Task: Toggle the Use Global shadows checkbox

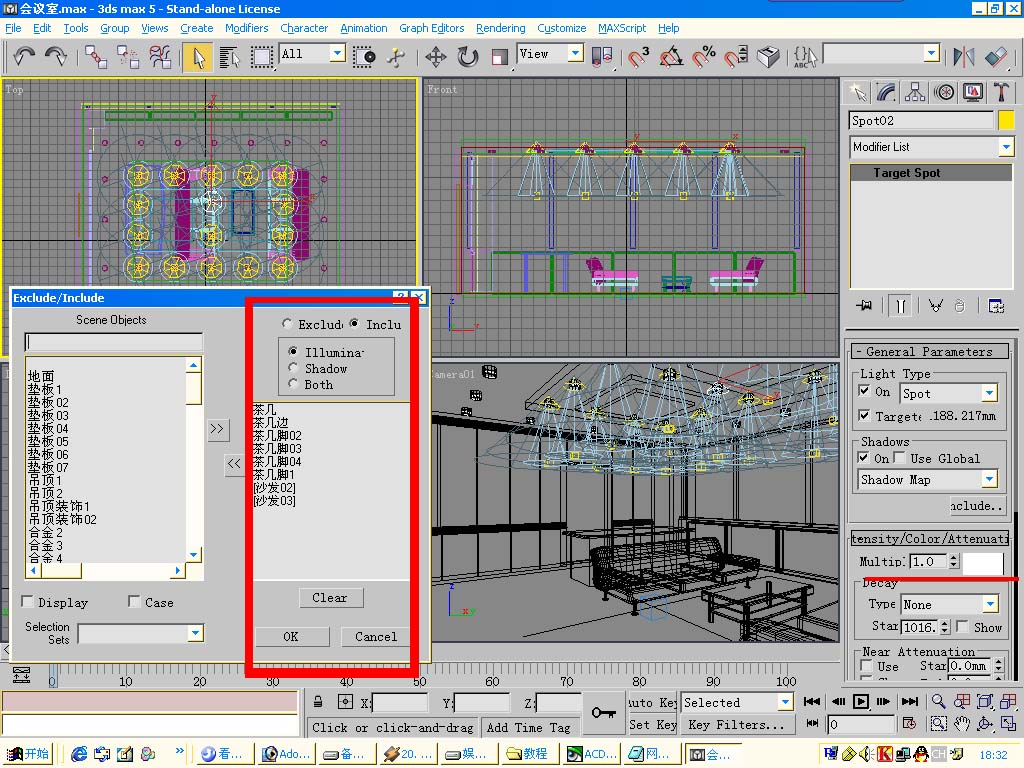Action: pyautogui.click(x=900, y=458)
